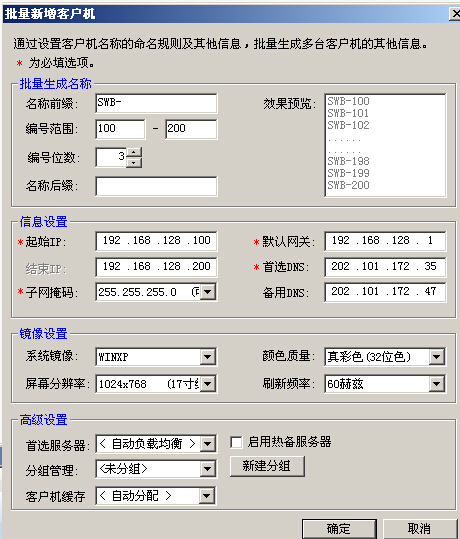Edit the 默认网关 address field
This screenshot has width=460, height=539.
385,241
